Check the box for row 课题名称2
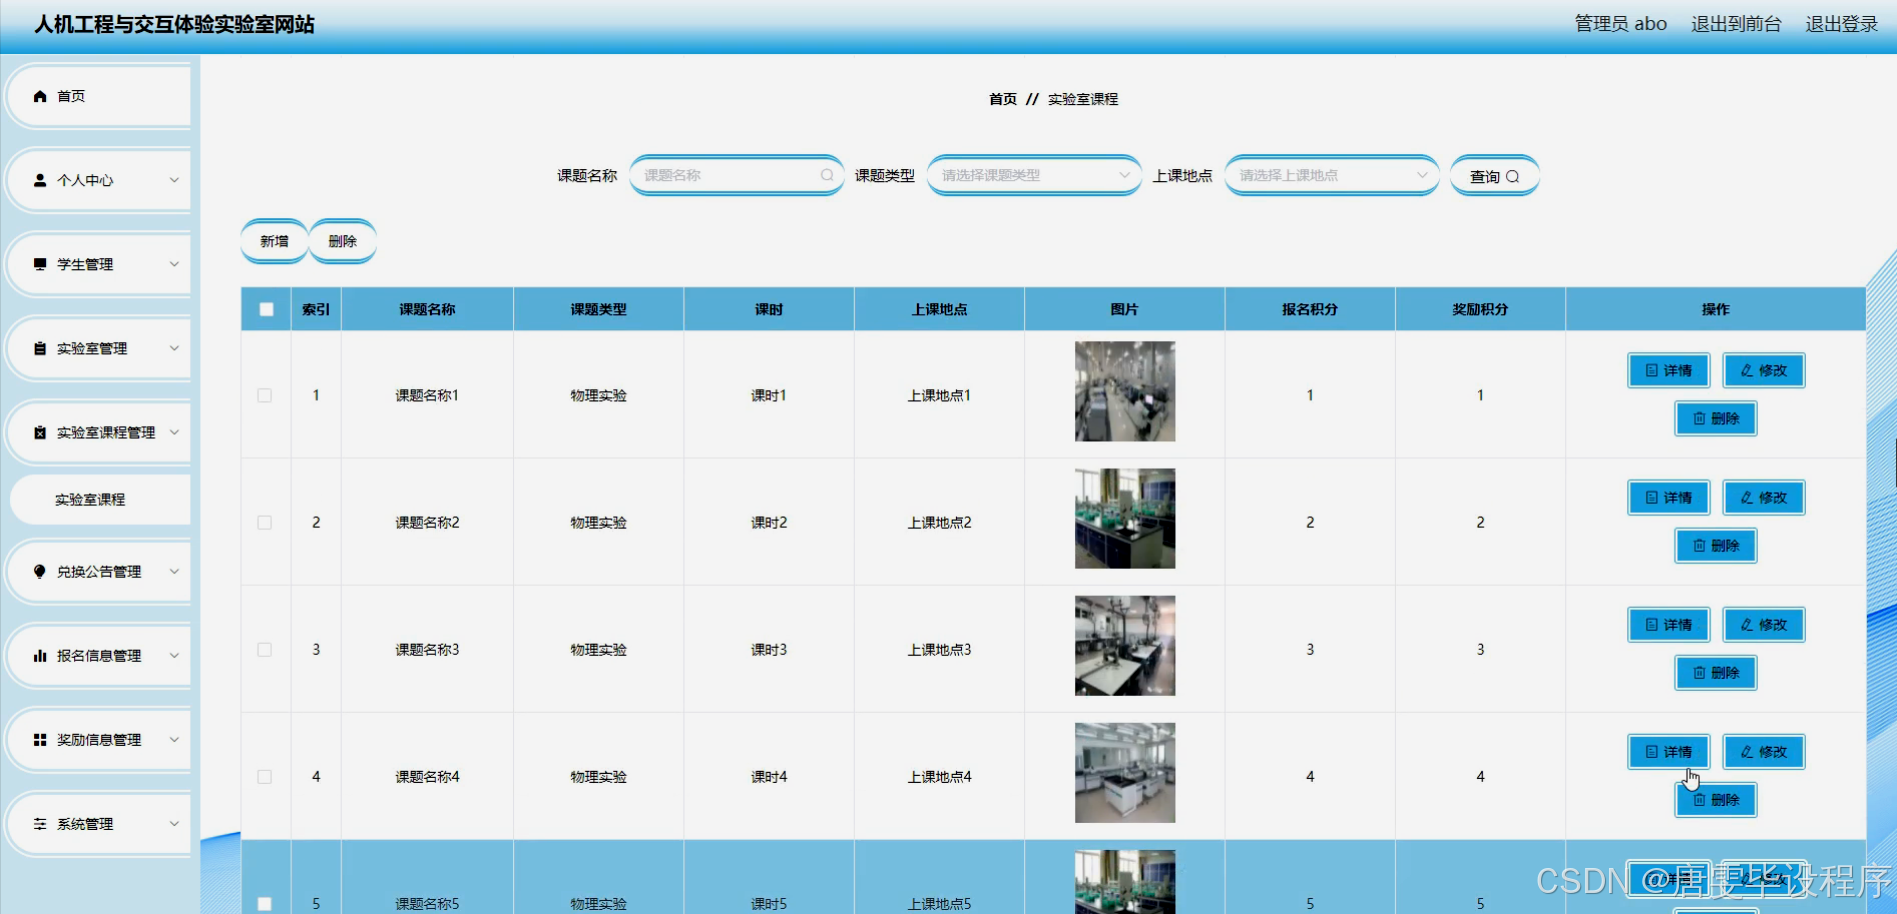1897x914 pixels. 265,522
